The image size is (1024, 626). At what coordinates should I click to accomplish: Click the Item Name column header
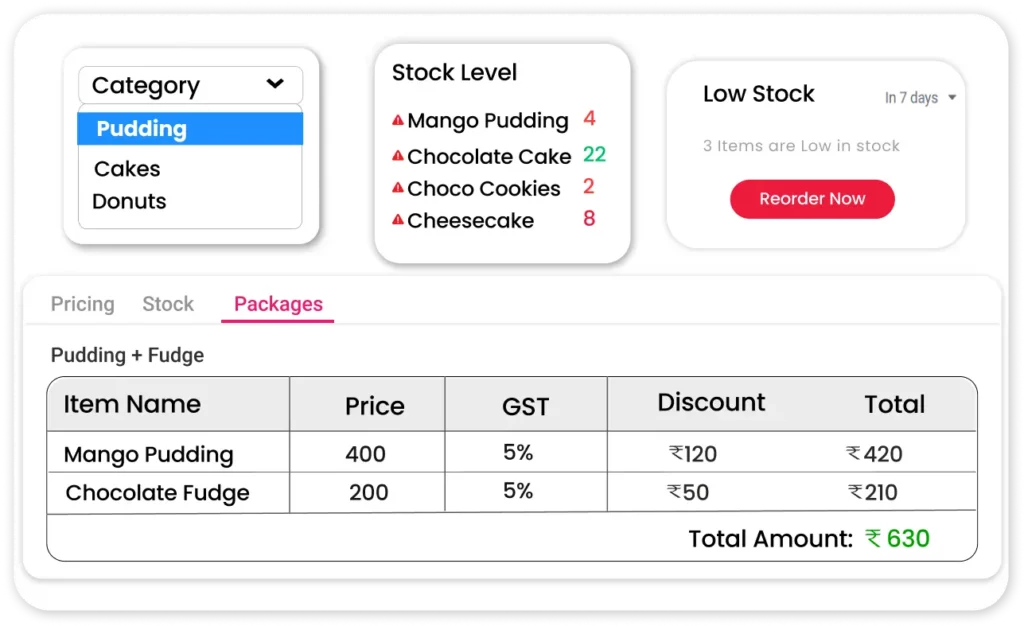pyautogui.click(x=132, y=405)
